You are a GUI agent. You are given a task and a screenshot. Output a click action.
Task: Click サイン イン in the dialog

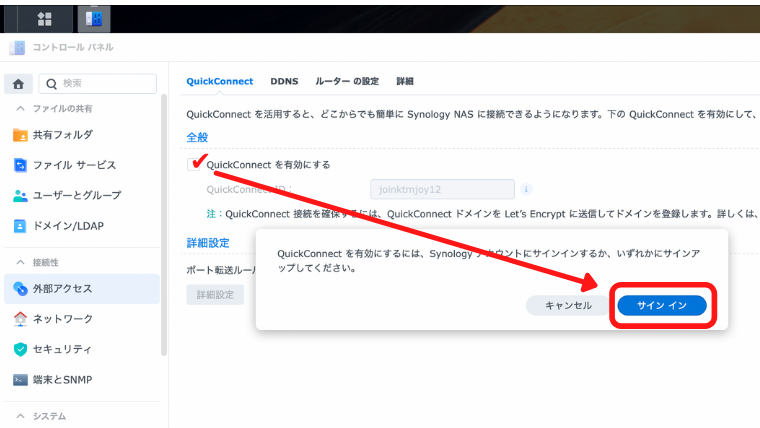[662, 305]
